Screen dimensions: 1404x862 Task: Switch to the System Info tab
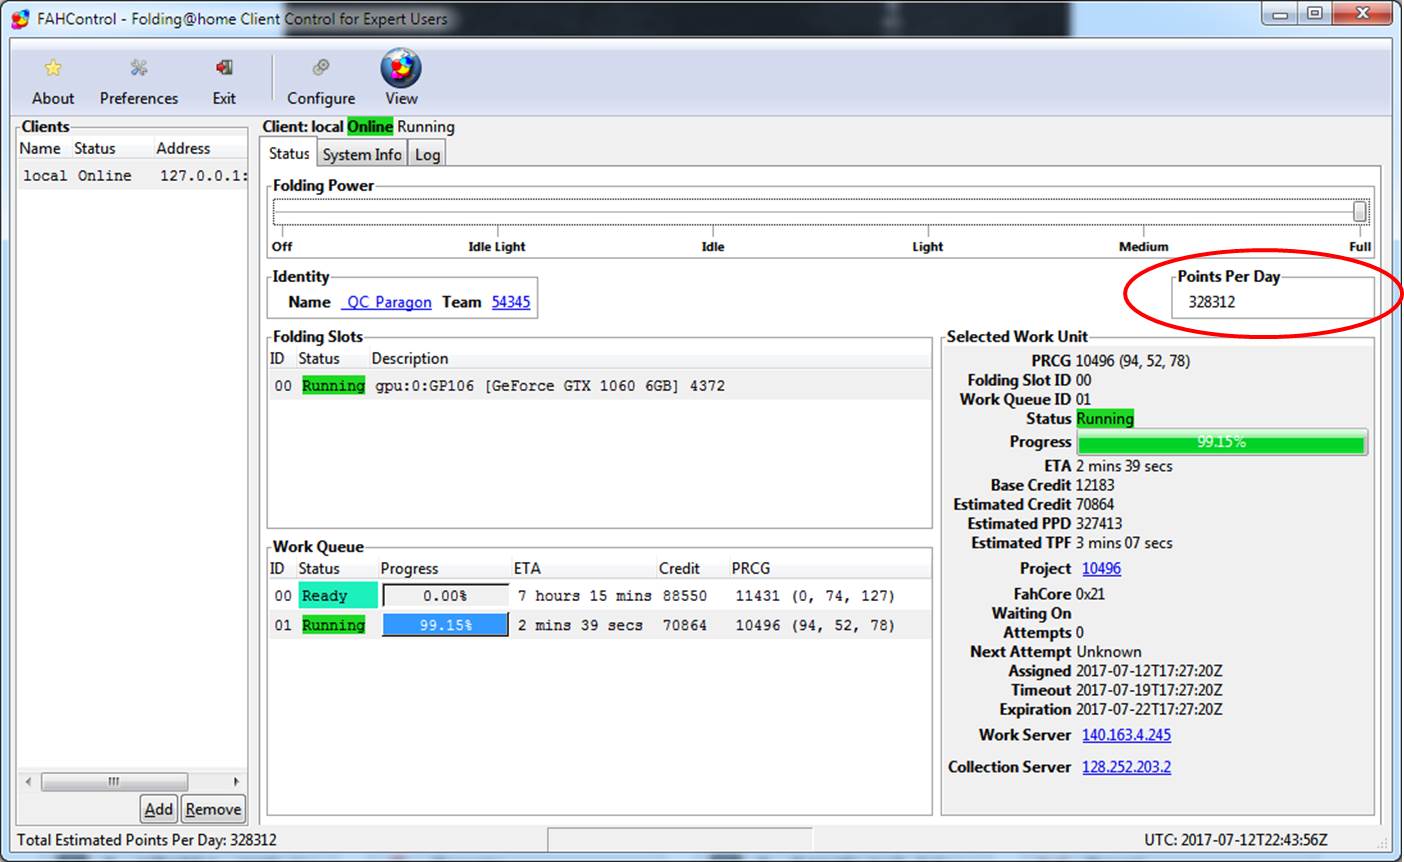click(x=361, y=154)
